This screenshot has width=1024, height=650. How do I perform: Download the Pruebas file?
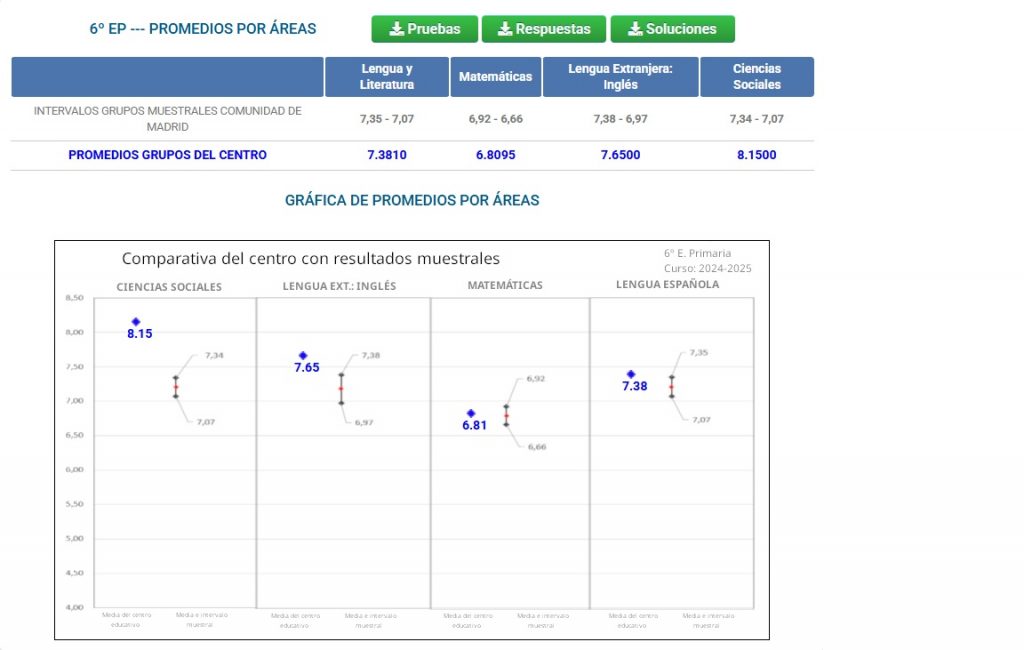click(x=424, y=29)
